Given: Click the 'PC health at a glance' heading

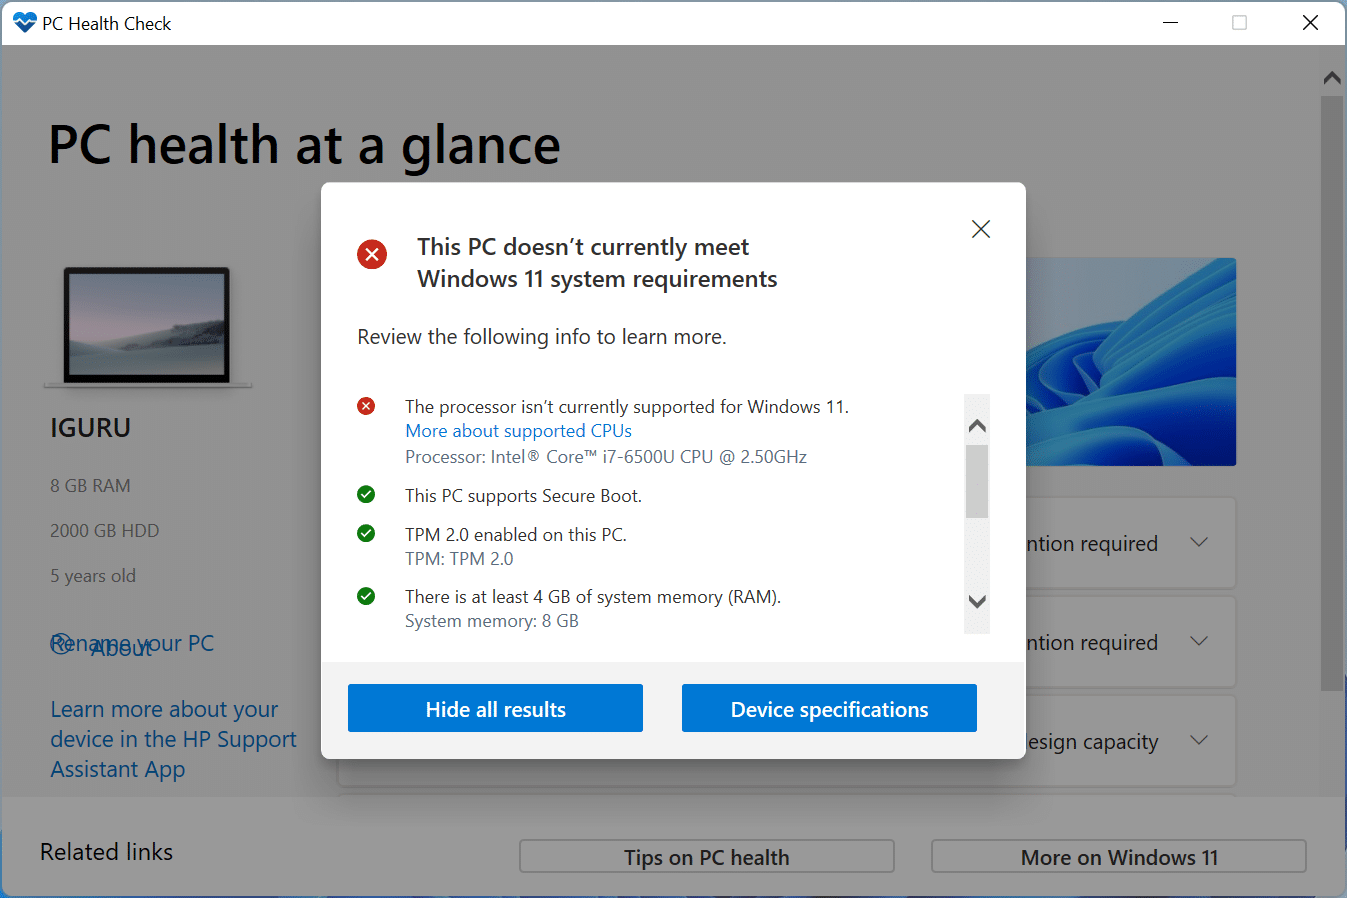Looking at the screenshot, I should click(305, 146).
